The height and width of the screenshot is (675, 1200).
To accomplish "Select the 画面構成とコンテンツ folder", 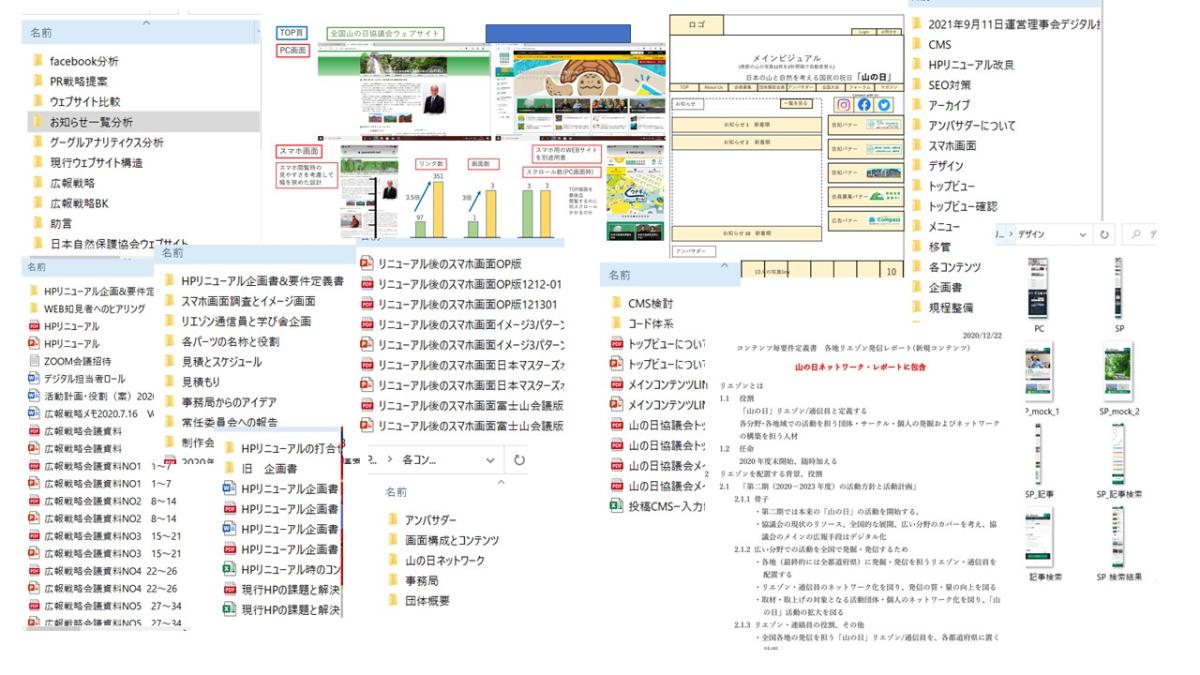I will (x=443, y=541).
